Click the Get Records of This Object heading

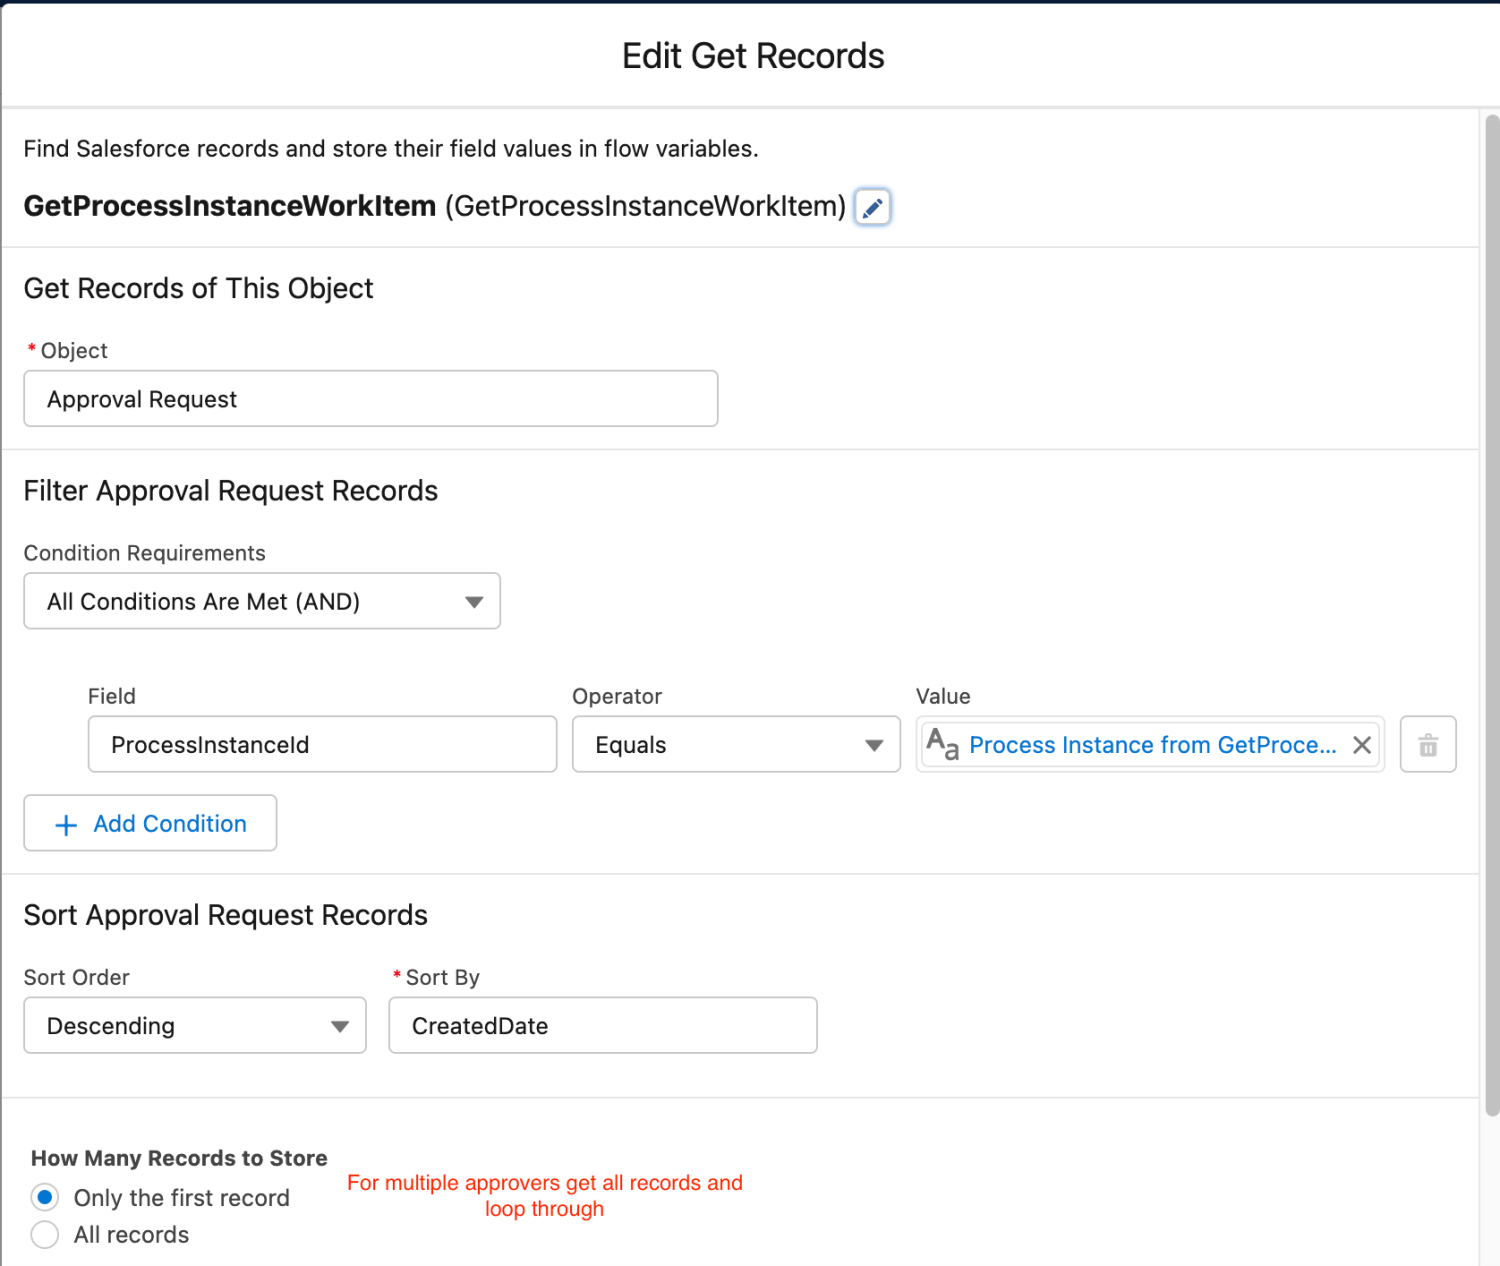198,288
